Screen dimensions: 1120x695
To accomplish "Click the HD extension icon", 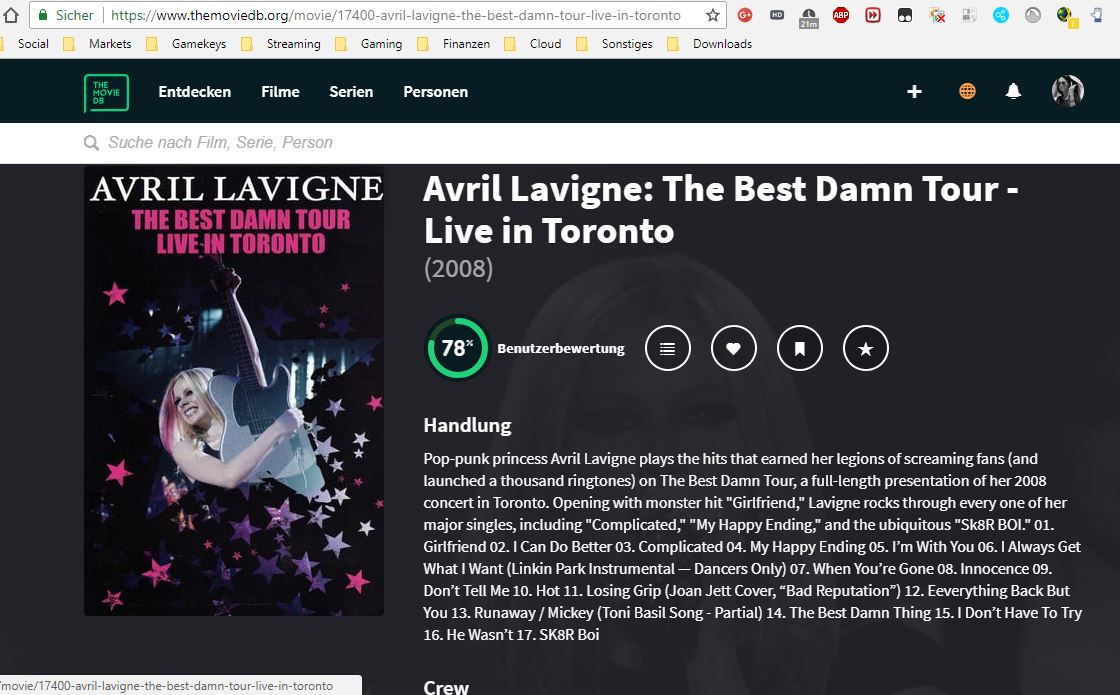I will point(777,15).
